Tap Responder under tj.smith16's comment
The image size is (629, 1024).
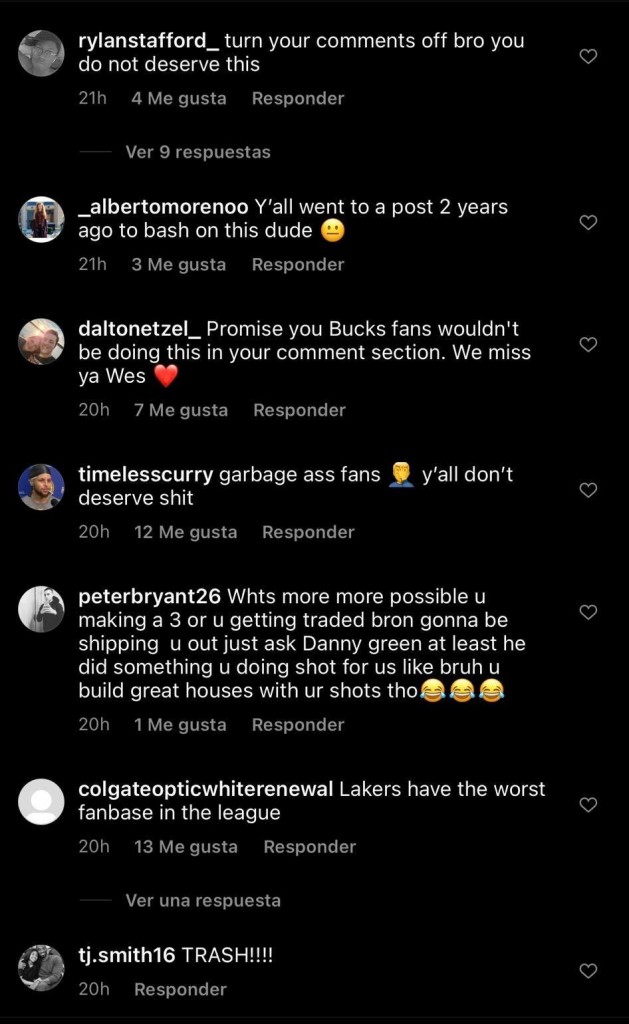pyautogui.click(x=181, y=989)
